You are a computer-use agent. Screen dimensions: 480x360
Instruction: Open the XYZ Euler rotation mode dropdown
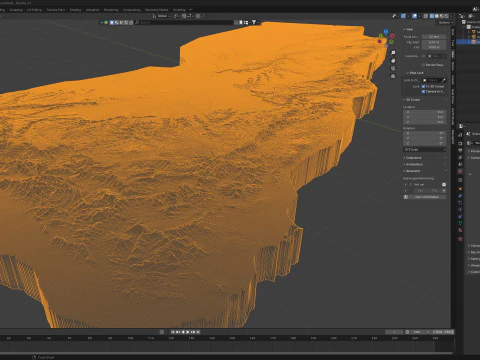pos(425,150)
